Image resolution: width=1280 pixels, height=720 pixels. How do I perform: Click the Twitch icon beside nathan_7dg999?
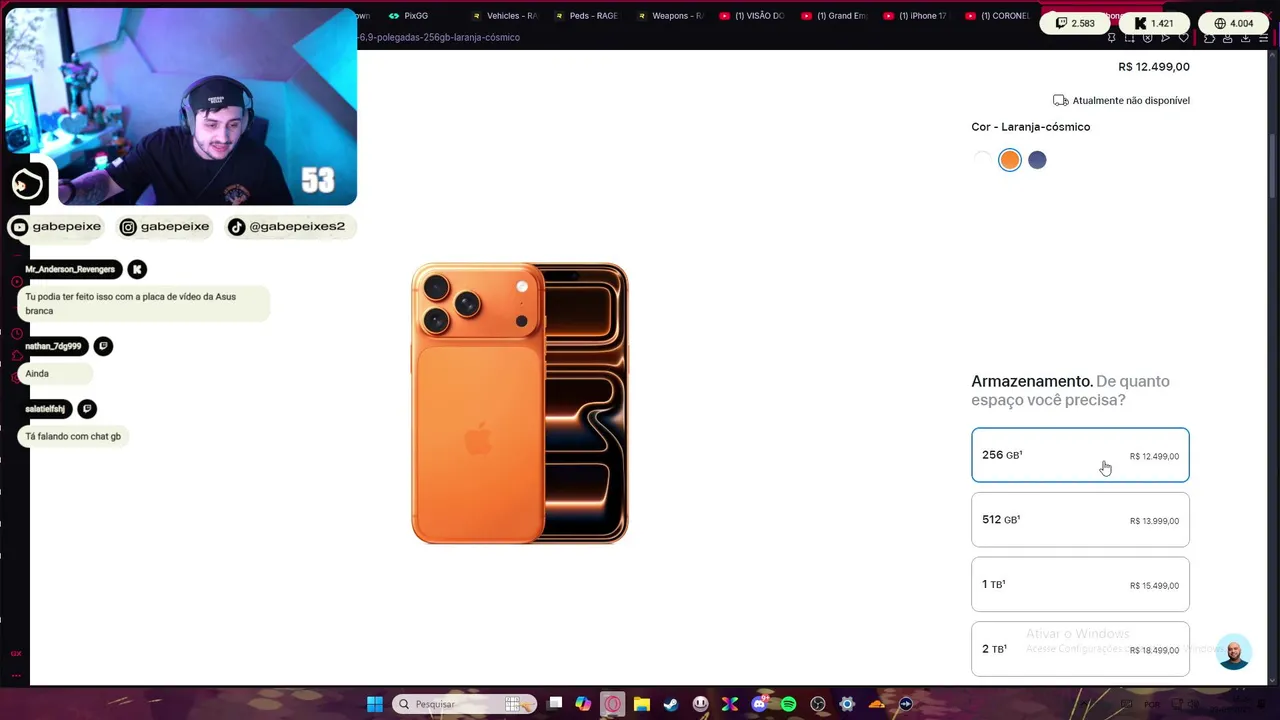103,346
